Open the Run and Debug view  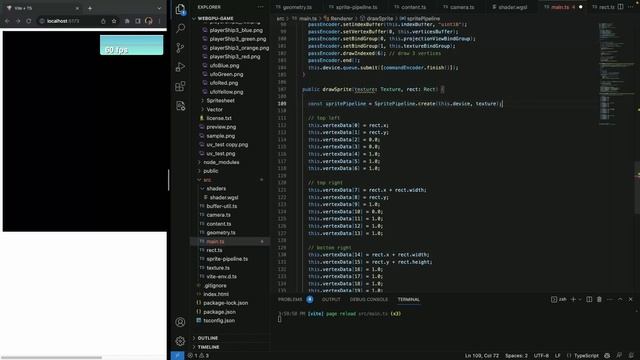click(x=180, y=67)
